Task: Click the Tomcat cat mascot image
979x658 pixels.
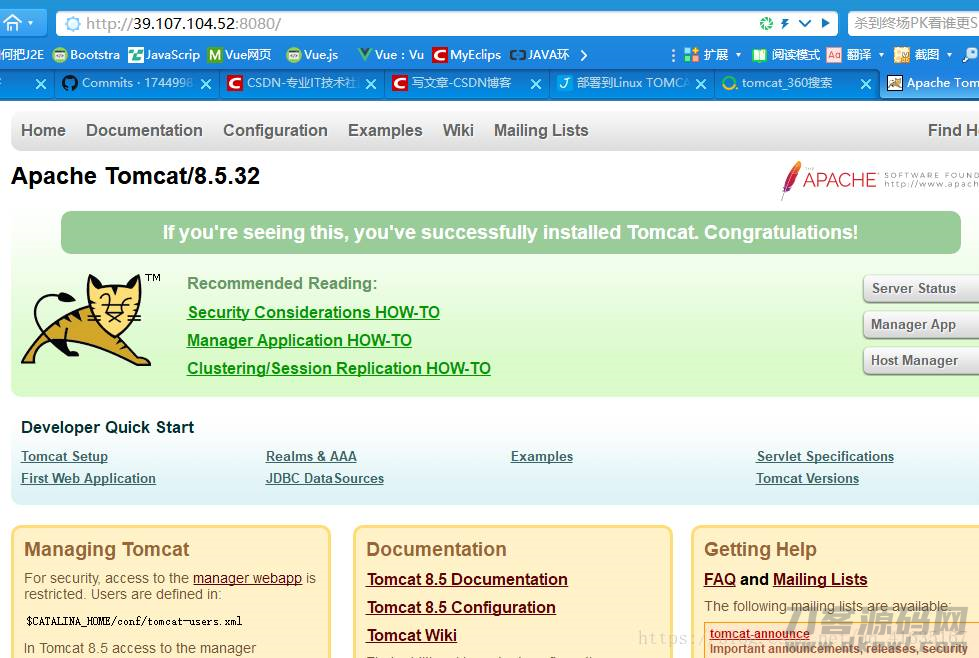Action: click(x=91, y=320)
